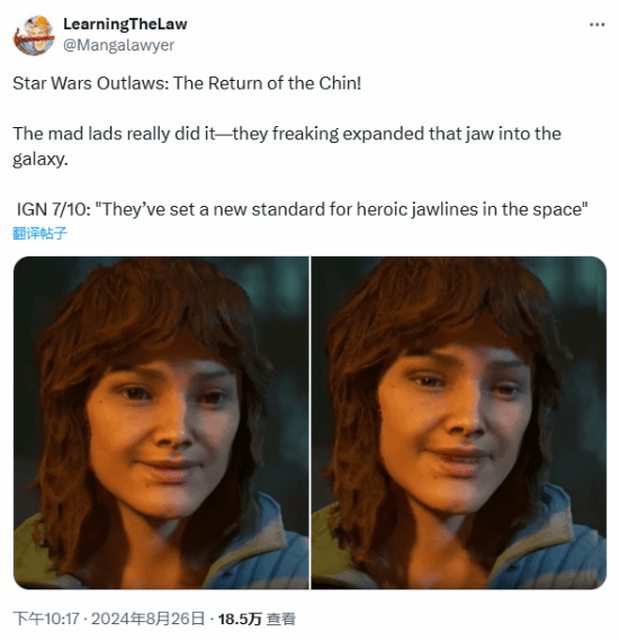Click 'heroic jawlines in the space' text
Viewport: 619px width, 640px height.
(472, 209)
